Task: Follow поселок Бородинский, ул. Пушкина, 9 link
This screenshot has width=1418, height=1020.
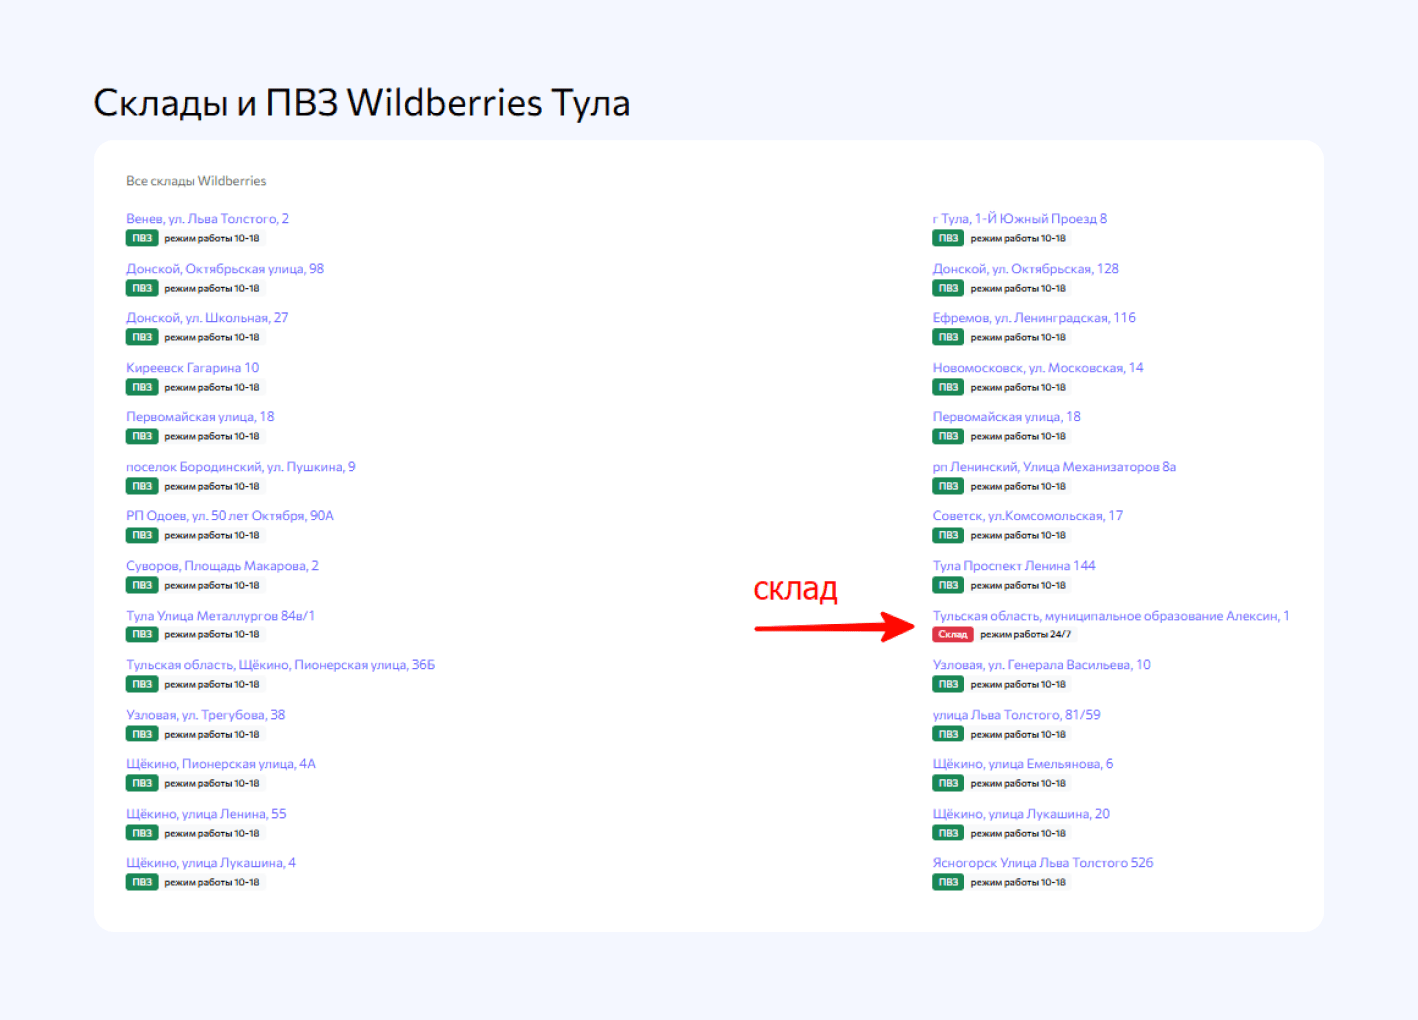Action: [x=240, y=467]
